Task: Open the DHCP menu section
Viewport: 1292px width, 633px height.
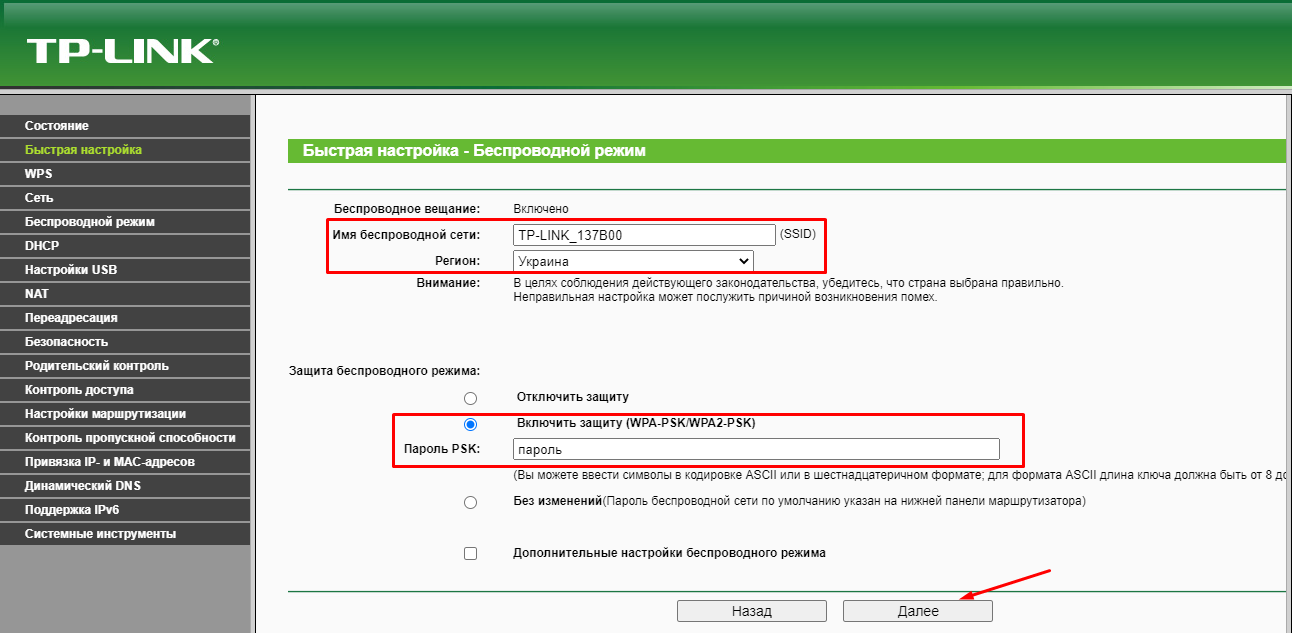Action: click(x=125, y=246)
